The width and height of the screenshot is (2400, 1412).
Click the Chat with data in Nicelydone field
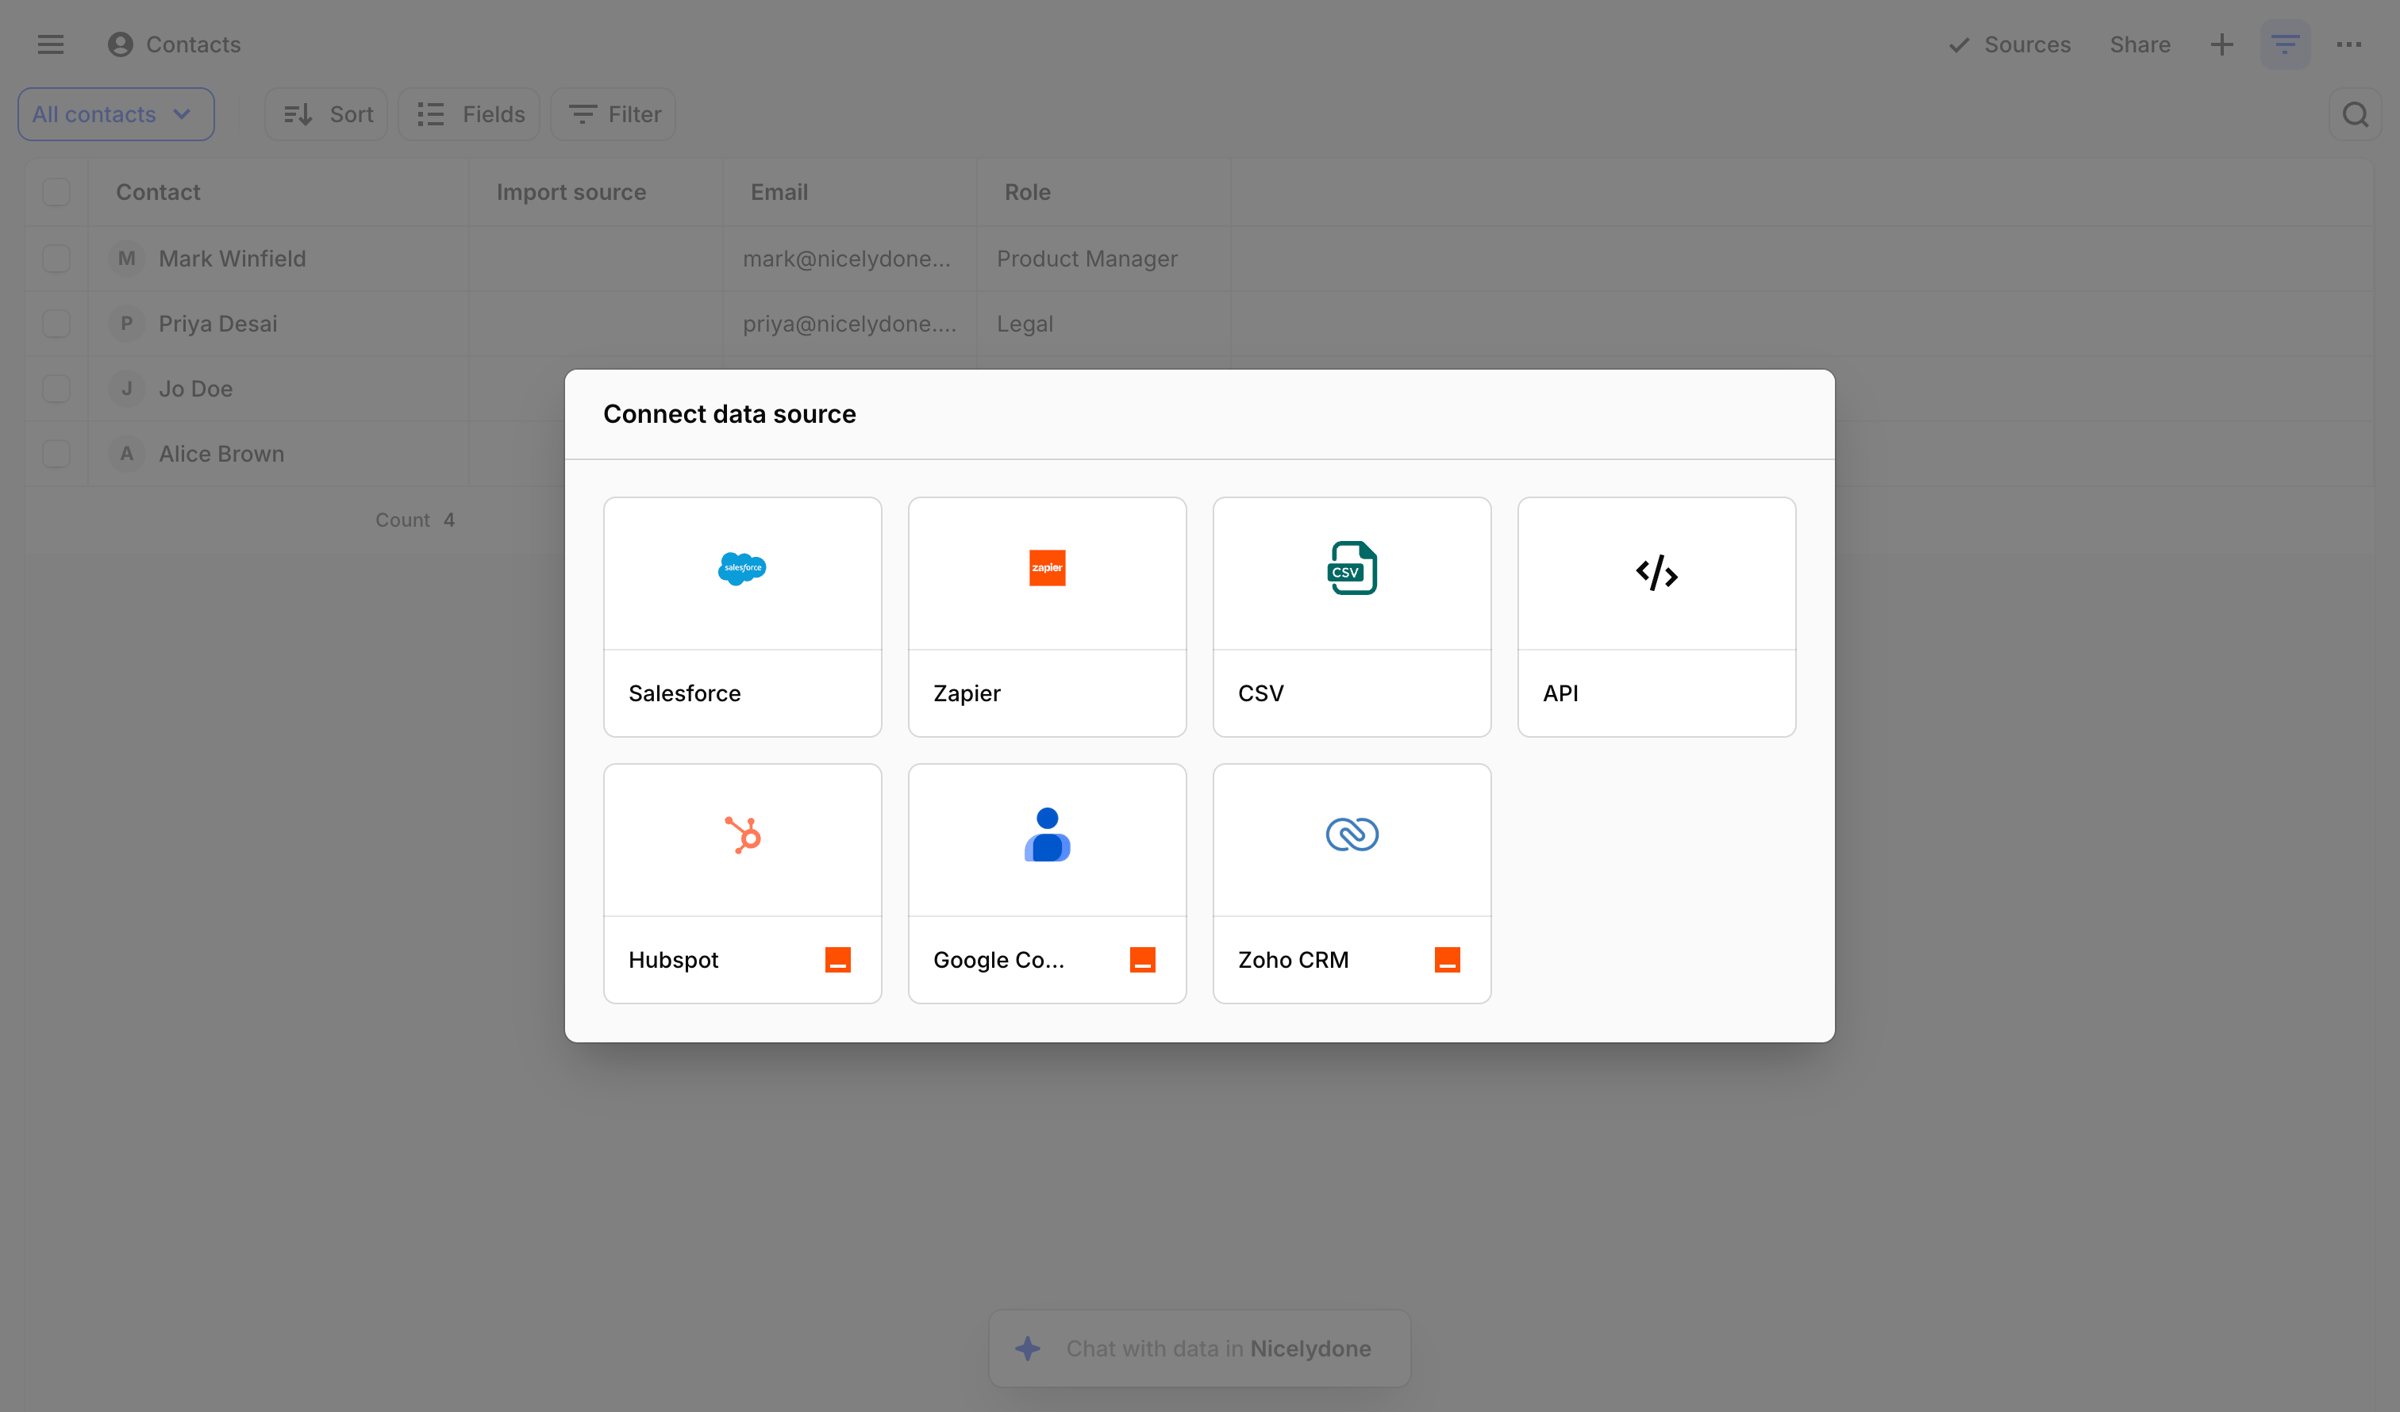tap(1199, 1348)
